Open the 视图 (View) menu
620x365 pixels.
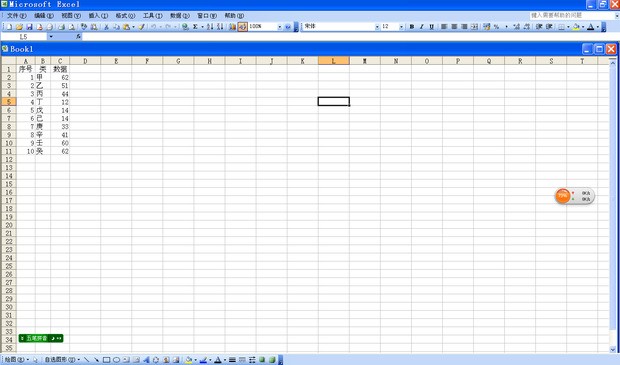coord(71,15)
